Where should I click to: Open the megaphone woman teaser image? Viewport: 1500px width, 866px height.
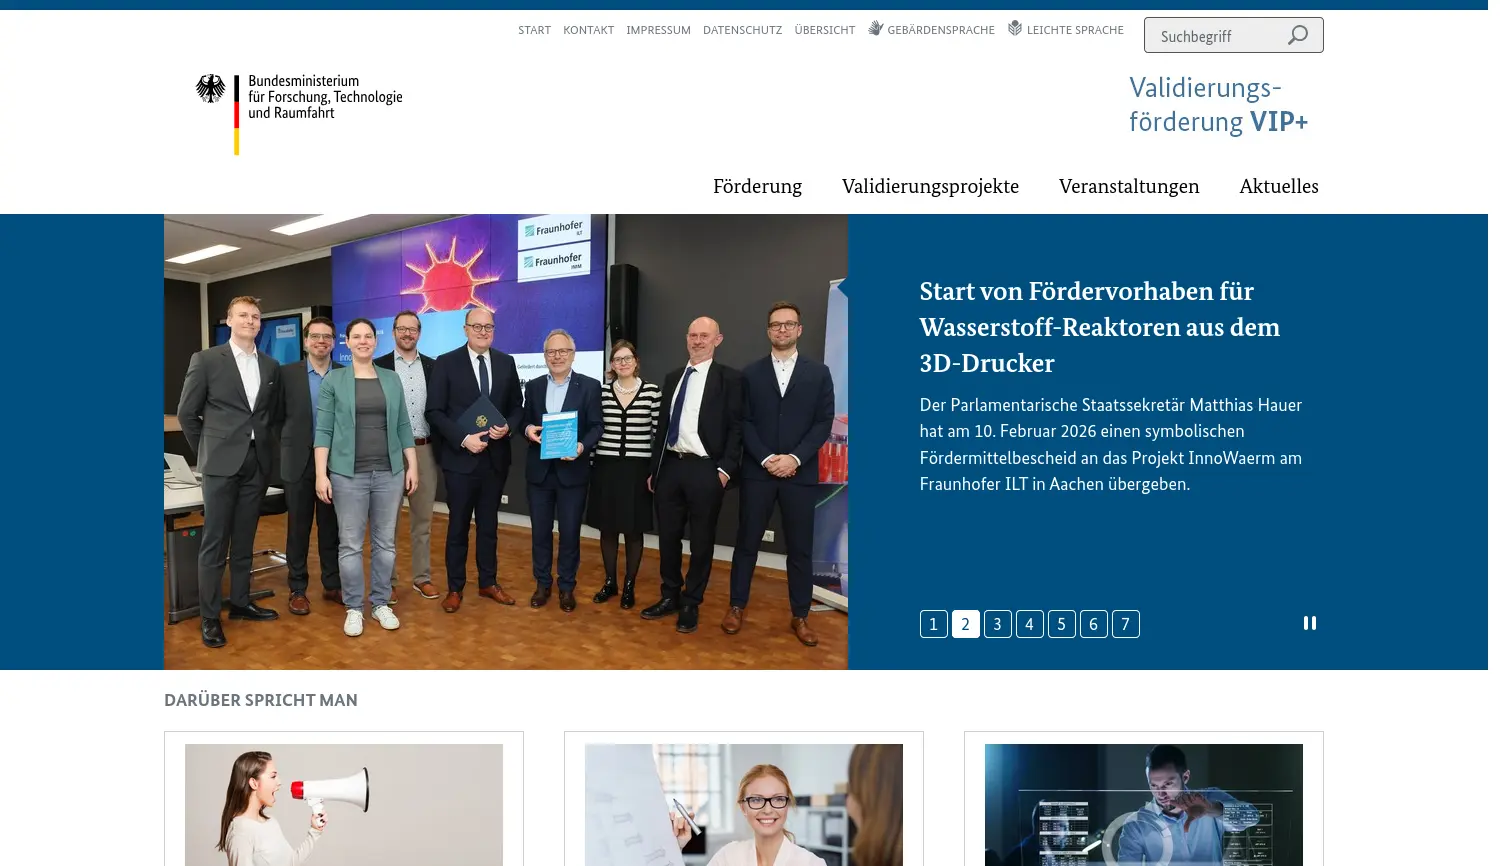pyautogui.click(x=344, y=805)
